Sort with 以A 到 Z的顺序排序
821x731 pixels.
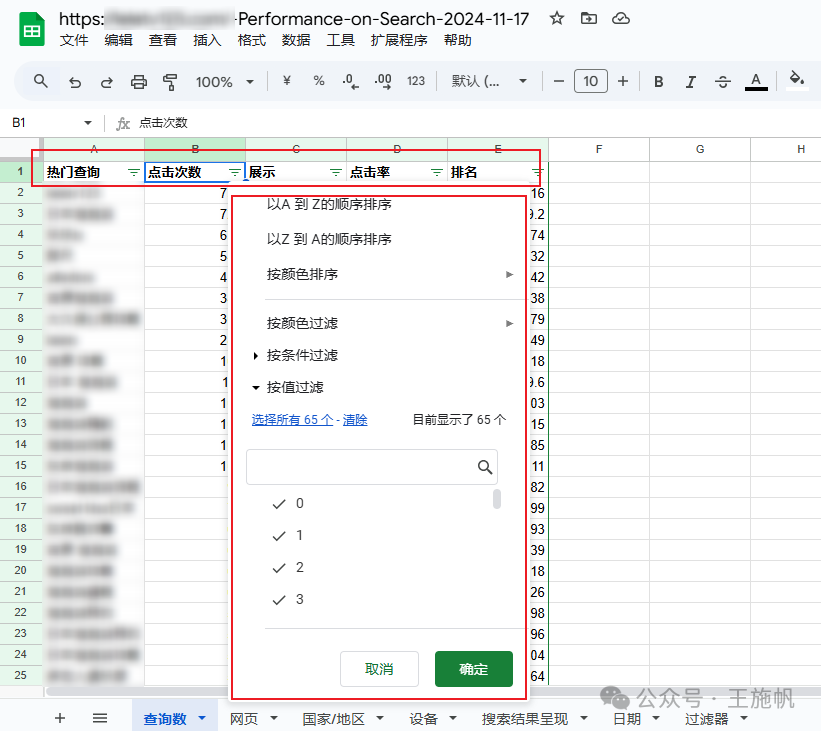(329, 204)
